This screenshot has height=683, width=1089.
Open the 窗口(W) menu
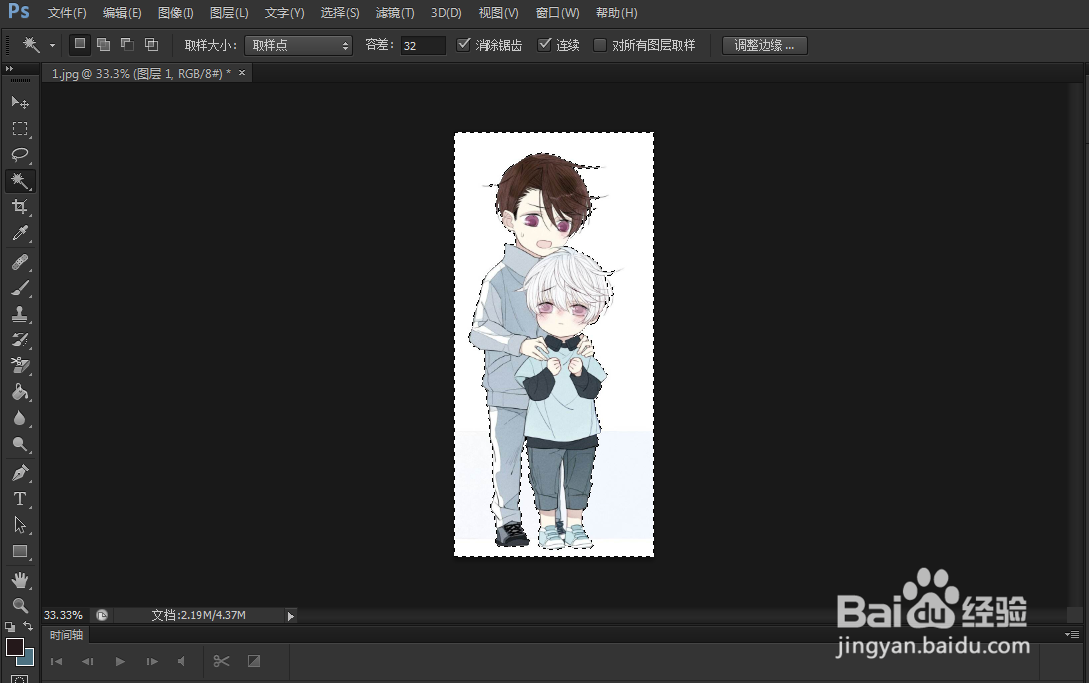pos(557,13)
